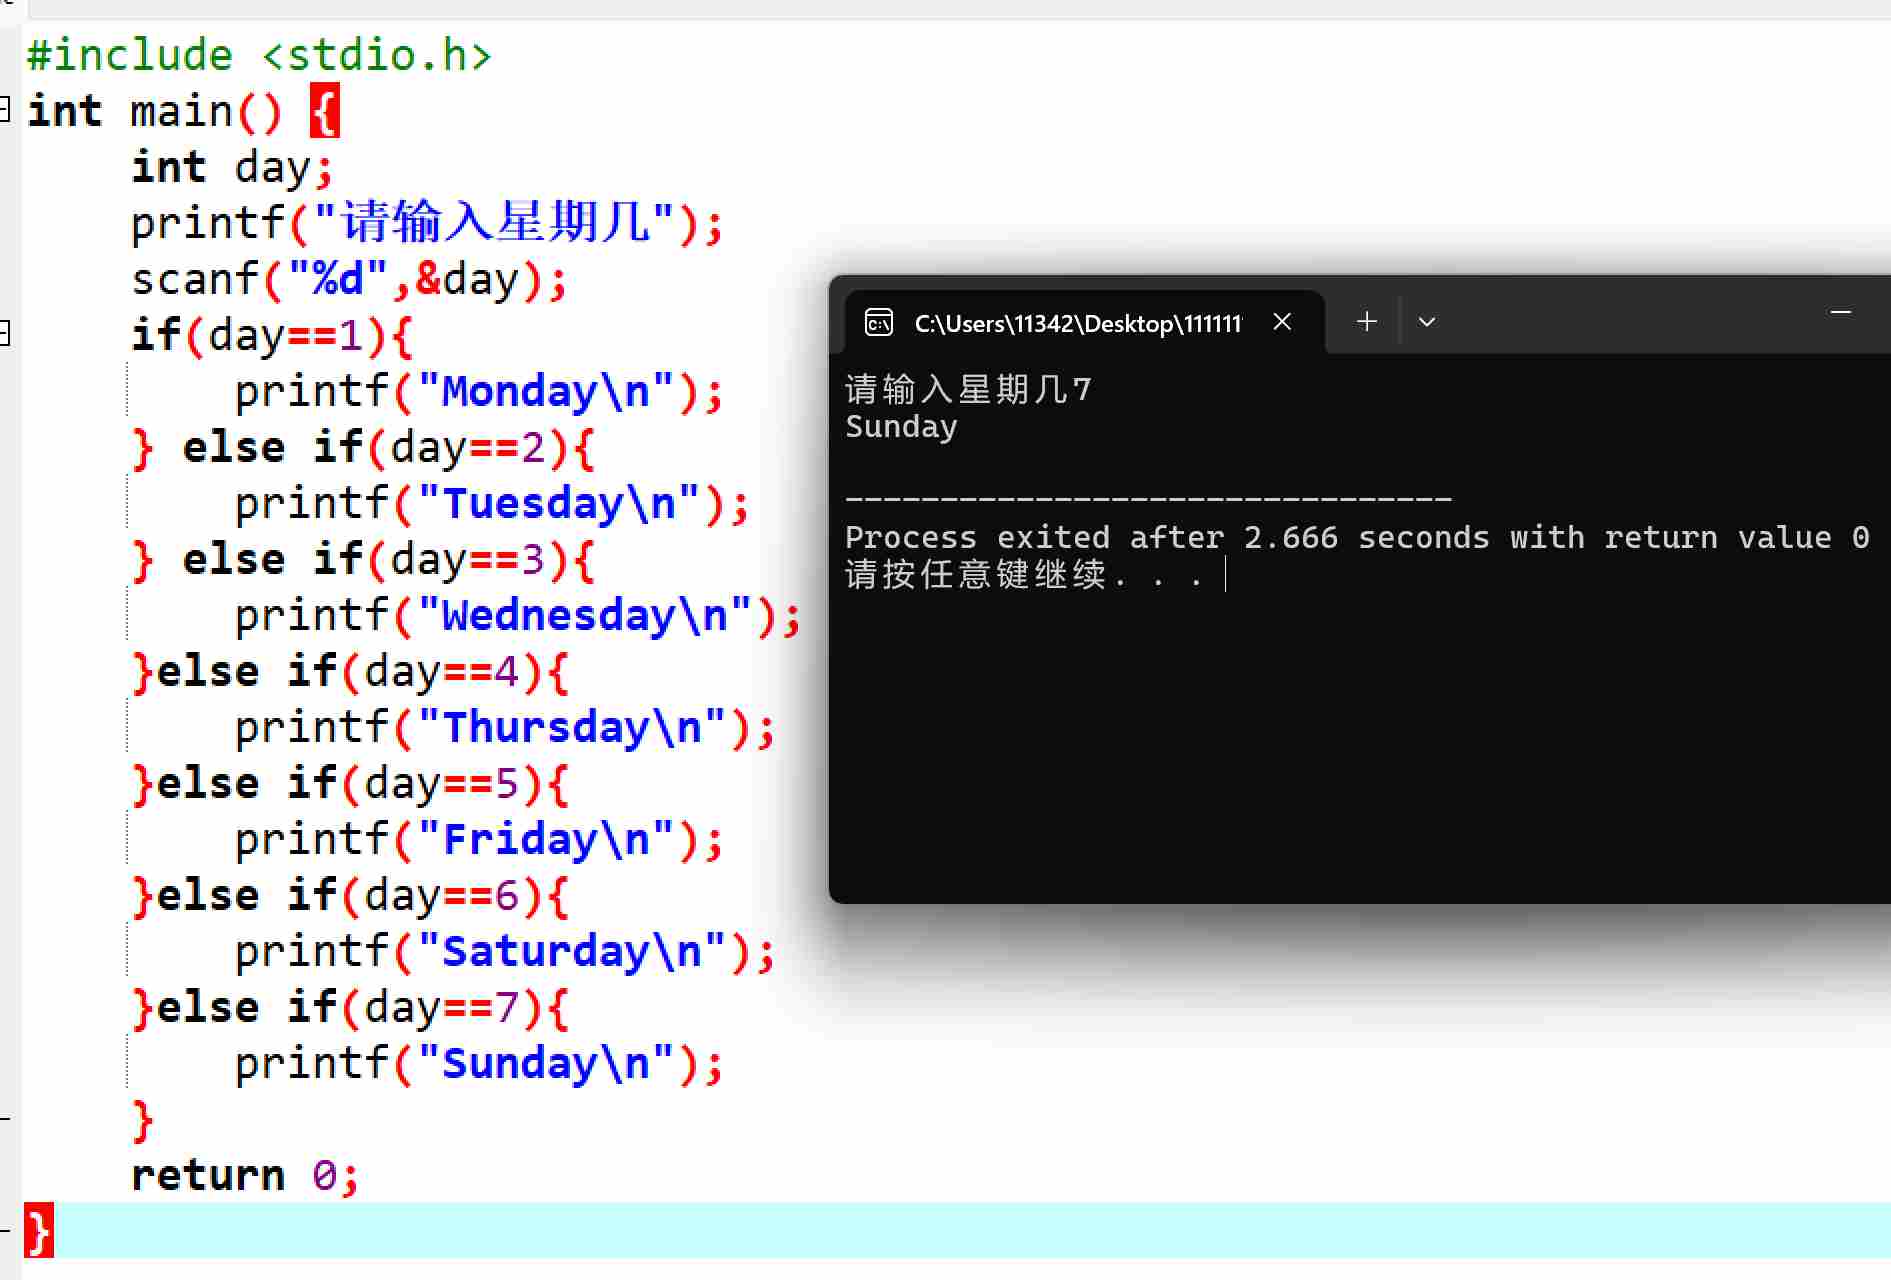Click the int day; declaration line
Image resolution: width=1891 pixels, height=1280 pixels.
[x=232, y=167]
